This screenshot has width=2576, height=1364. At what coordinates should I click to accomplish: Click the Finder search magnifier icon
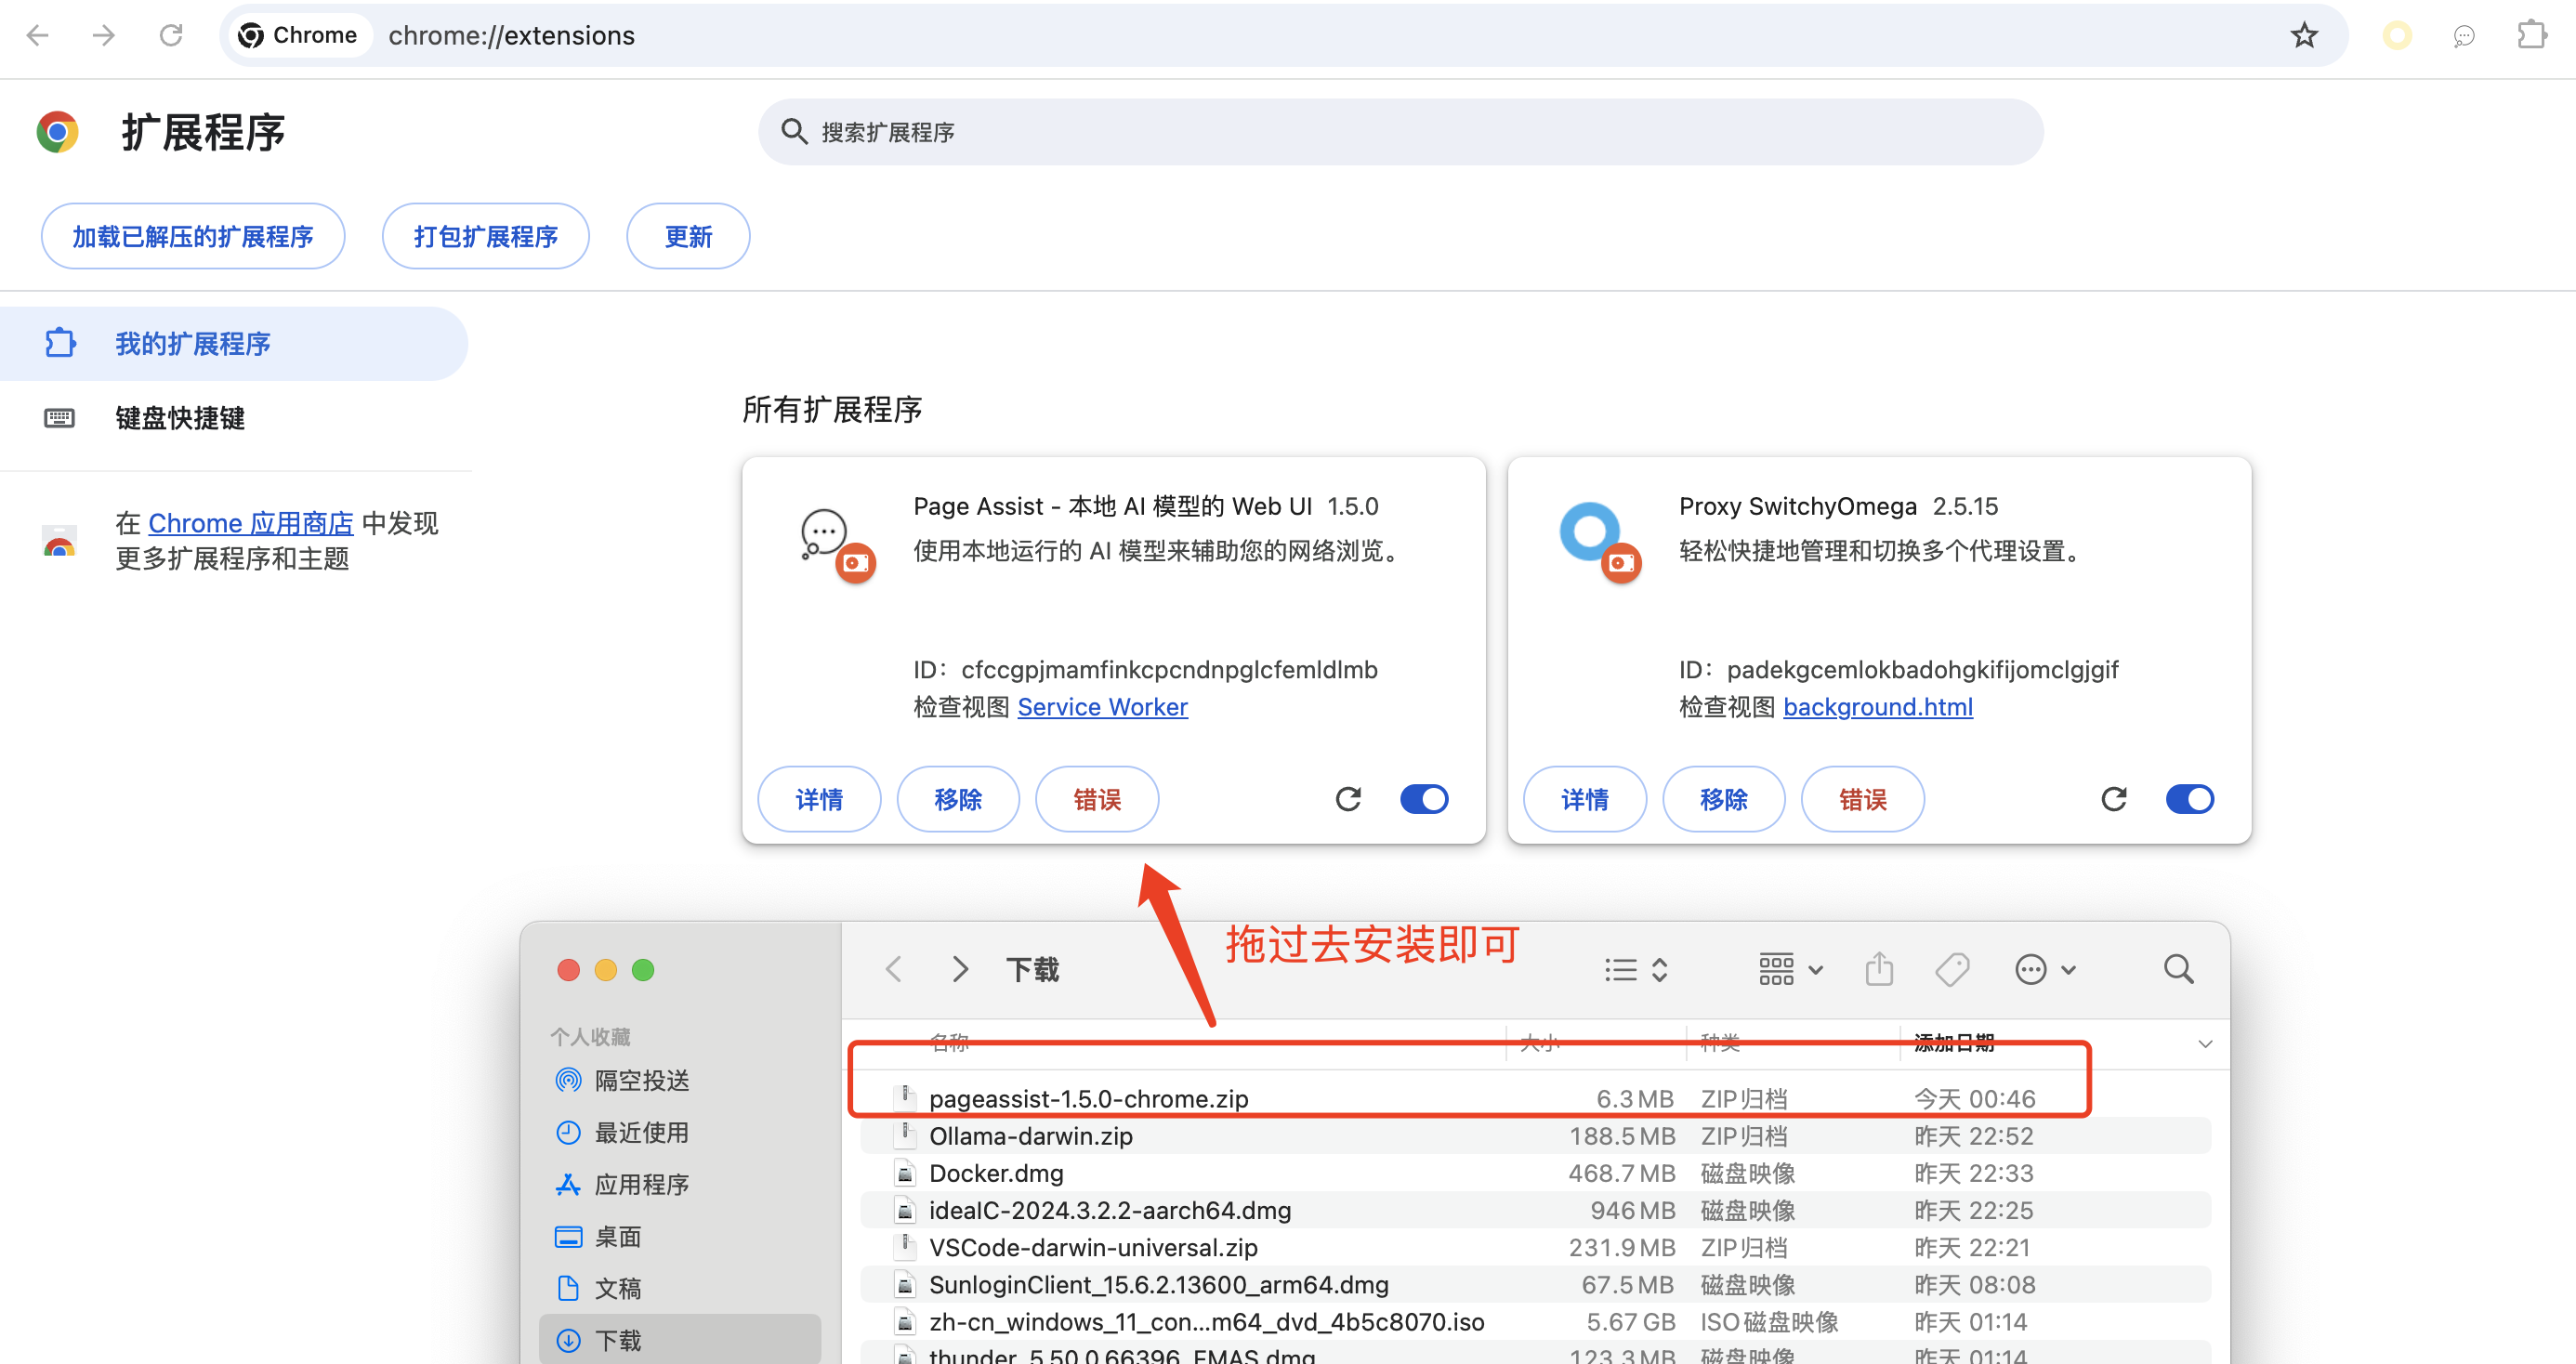tap(2178, 969)
